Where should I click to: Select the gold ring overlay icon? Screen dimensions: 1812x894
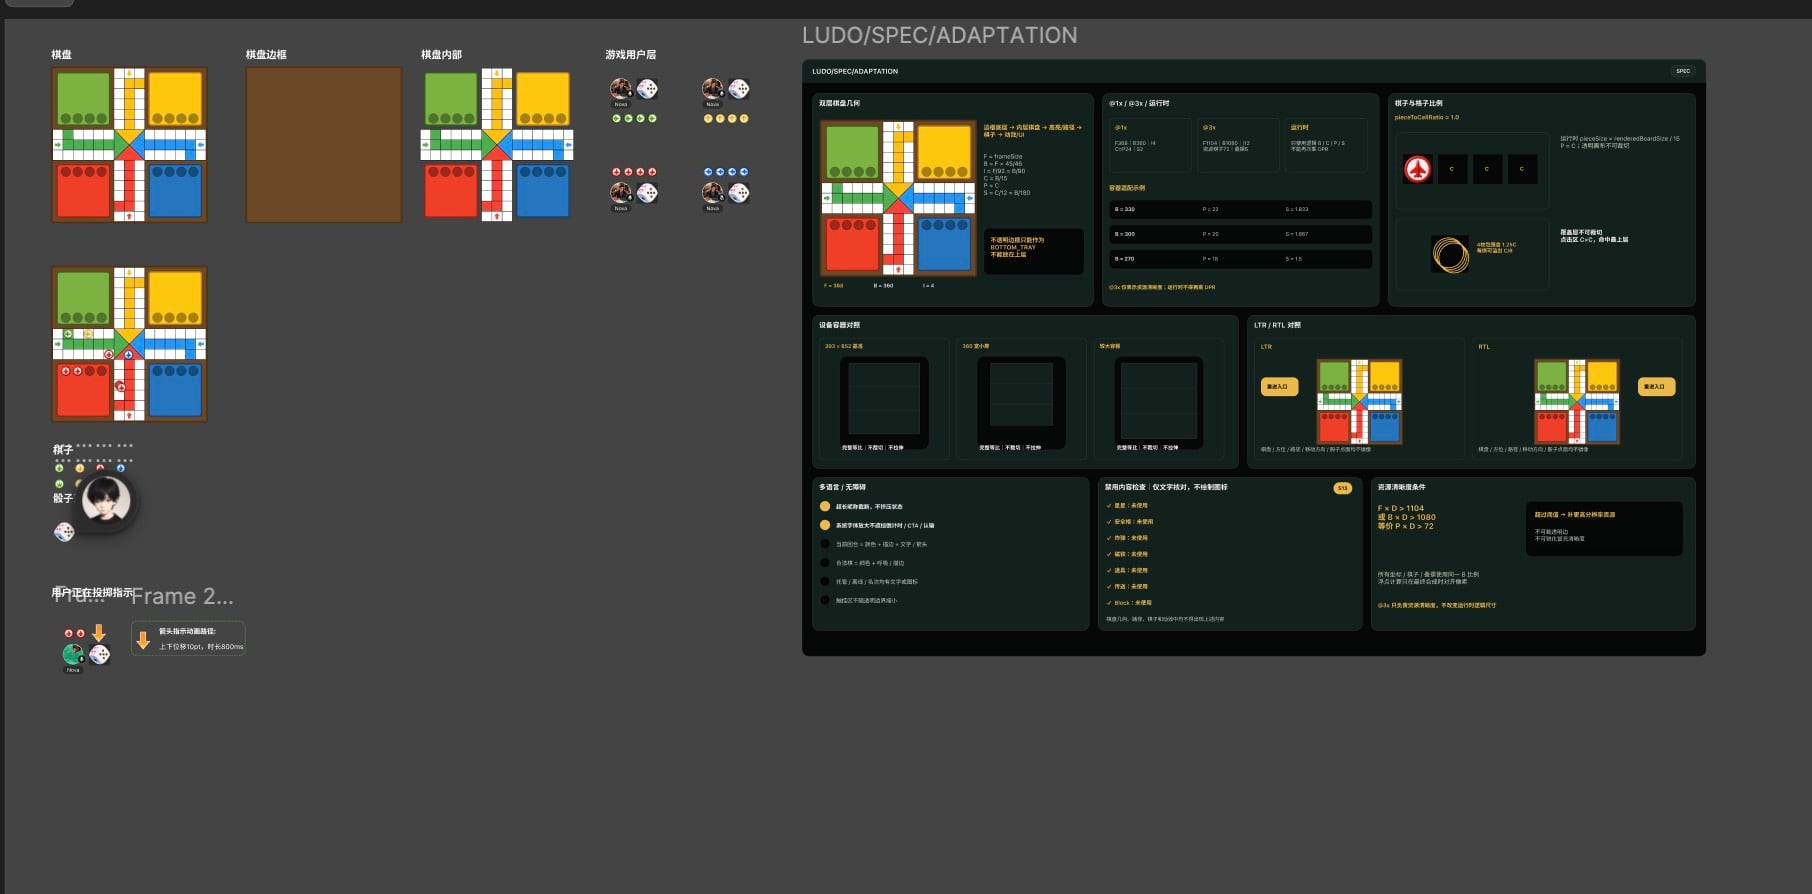[x=1450, y=254]
